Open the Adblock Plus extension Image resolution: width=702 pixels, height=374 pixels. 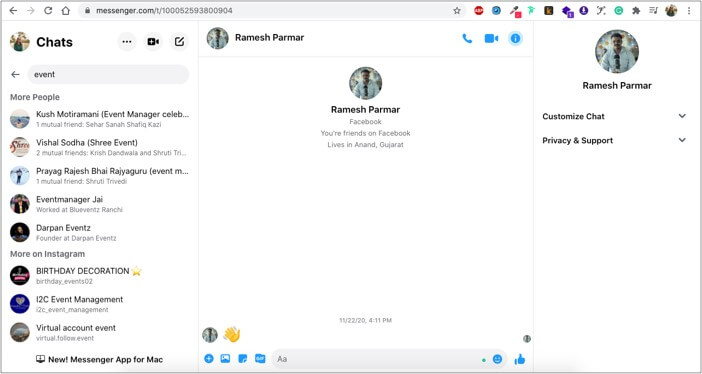[x=479, y=10]
